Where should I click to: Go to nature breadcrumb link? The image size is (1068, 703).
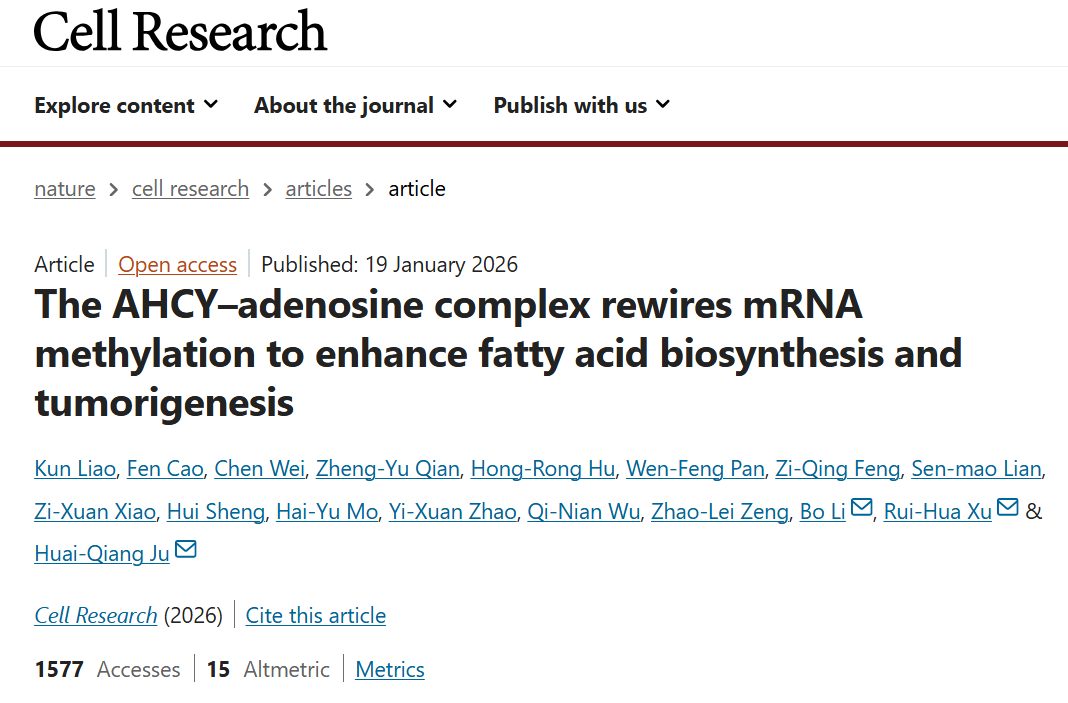(65, 189)
